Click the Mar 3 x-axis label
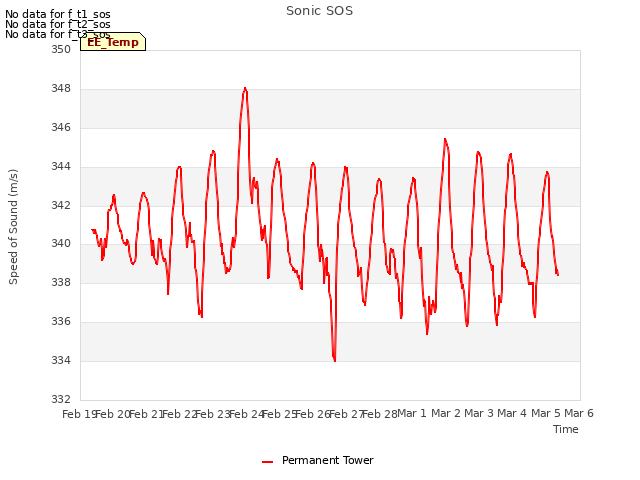 [x=479, y=413]
